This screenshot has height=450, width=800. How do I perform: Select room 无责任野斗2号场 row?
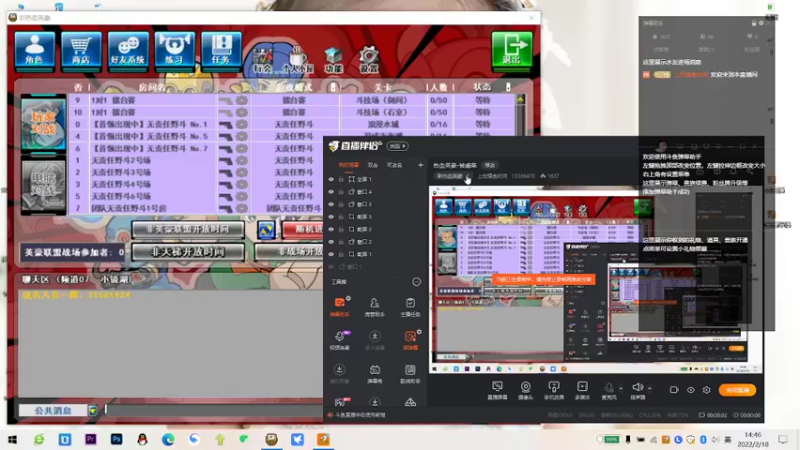pyautogui.click(x=196, y=160)
